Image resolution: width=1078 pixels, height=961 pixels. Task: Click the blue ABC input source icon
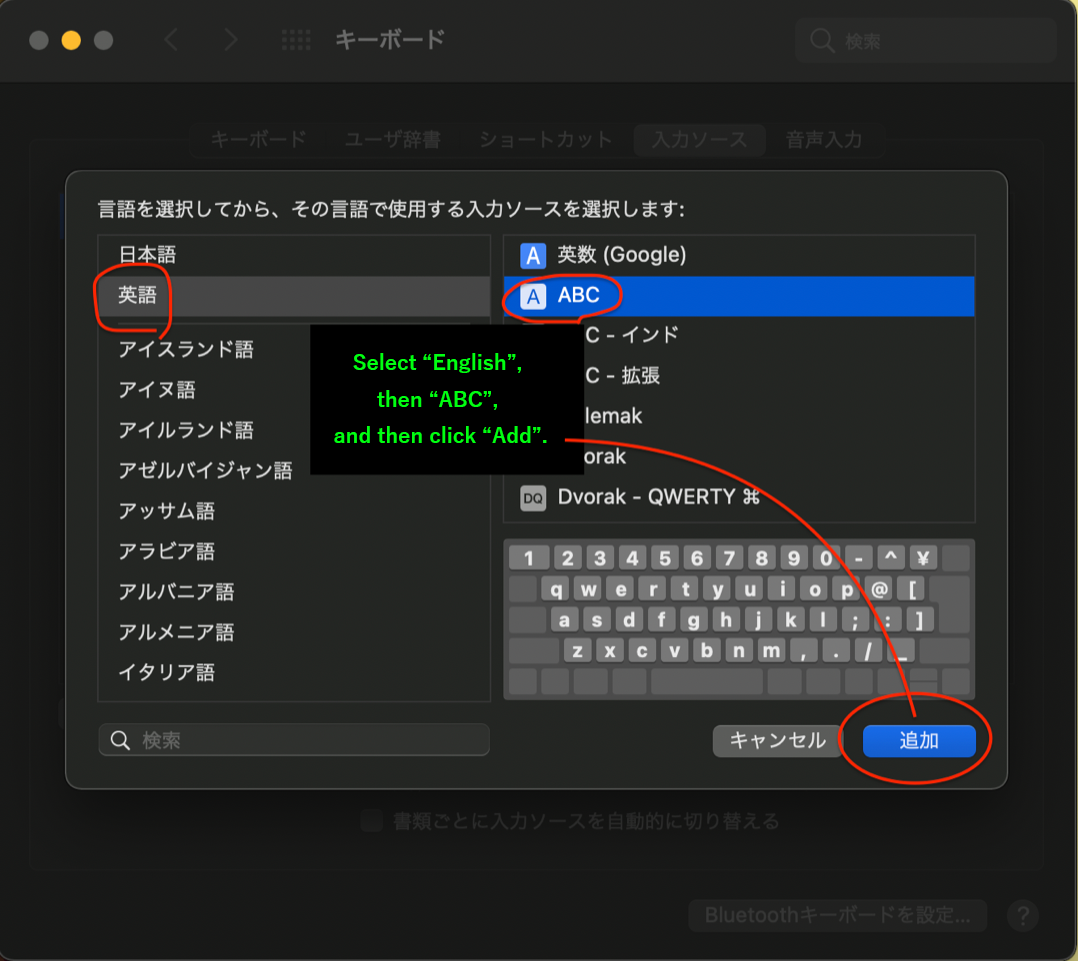(534, 296)
